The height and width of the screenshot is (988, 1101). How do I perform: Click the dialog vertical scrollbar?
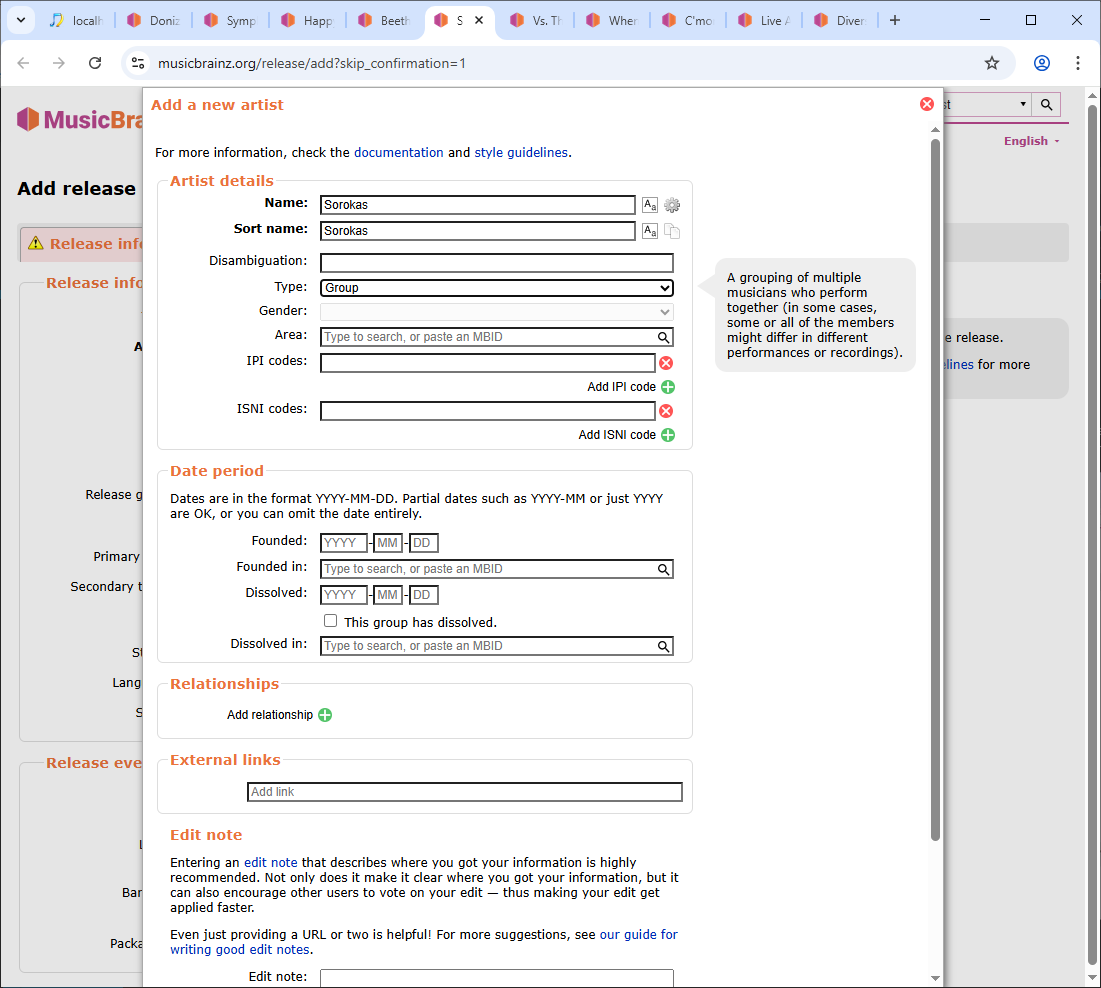(935, 489)
